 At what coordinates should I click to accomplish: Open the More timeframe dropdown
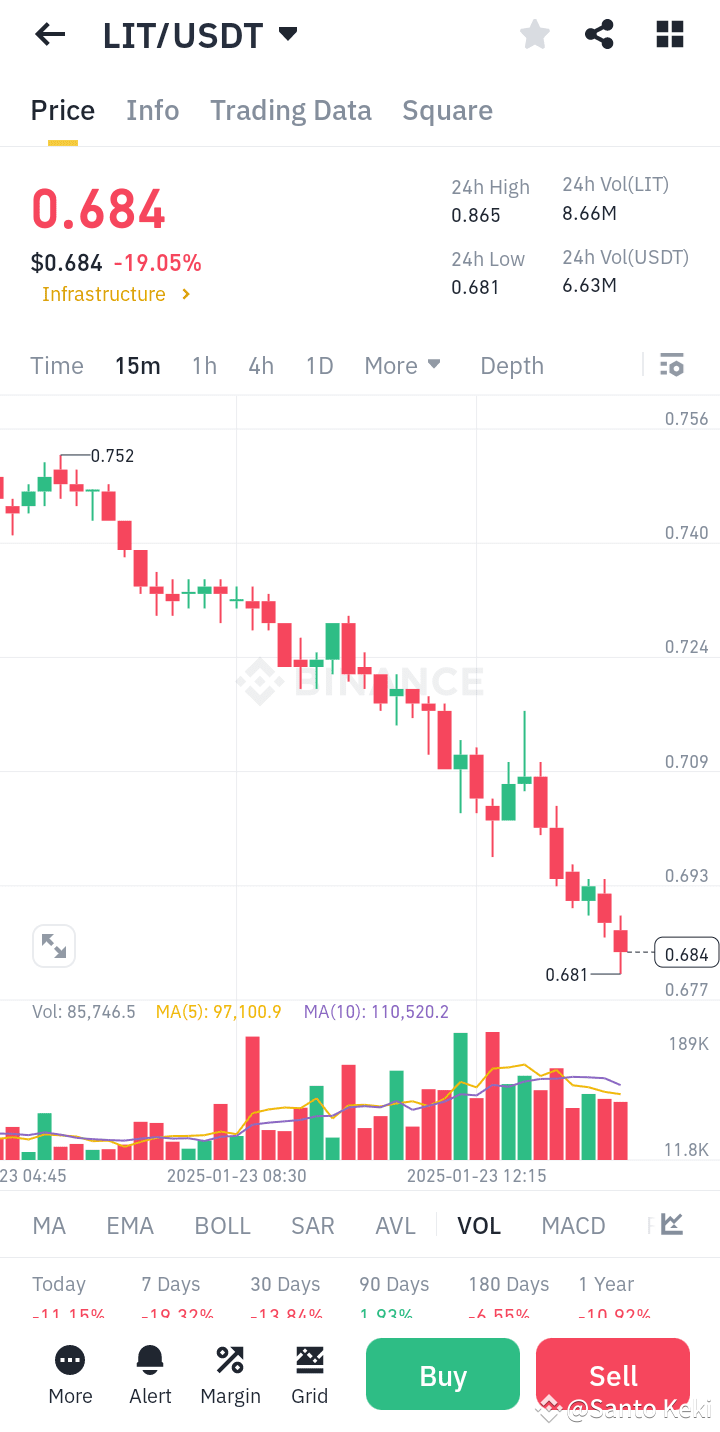(x=403, y=365)
